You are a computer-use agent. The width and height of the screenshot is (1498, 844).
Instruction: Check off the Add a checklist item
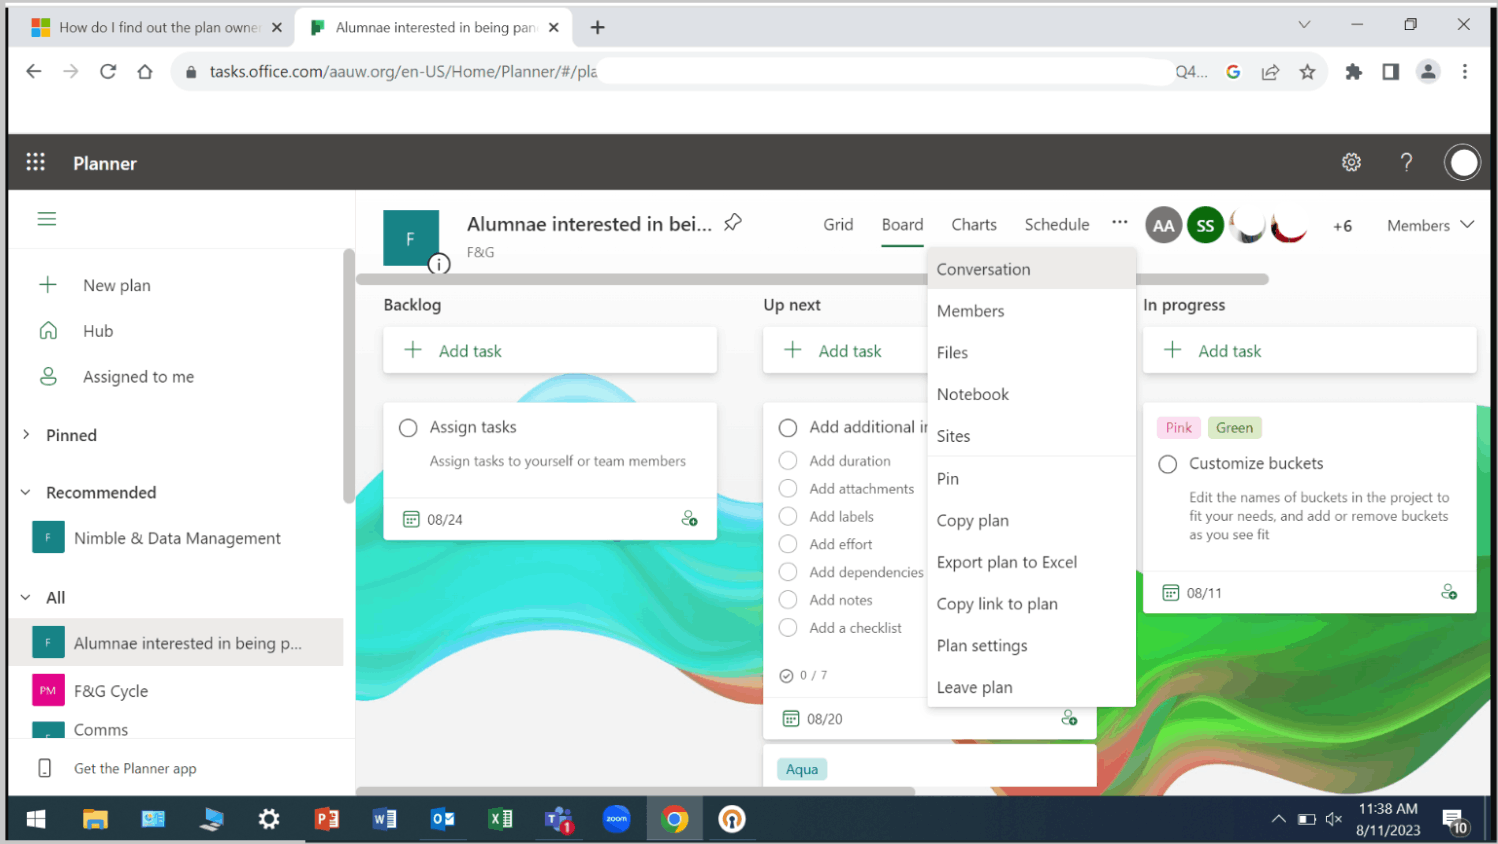[x=788, y=627]
